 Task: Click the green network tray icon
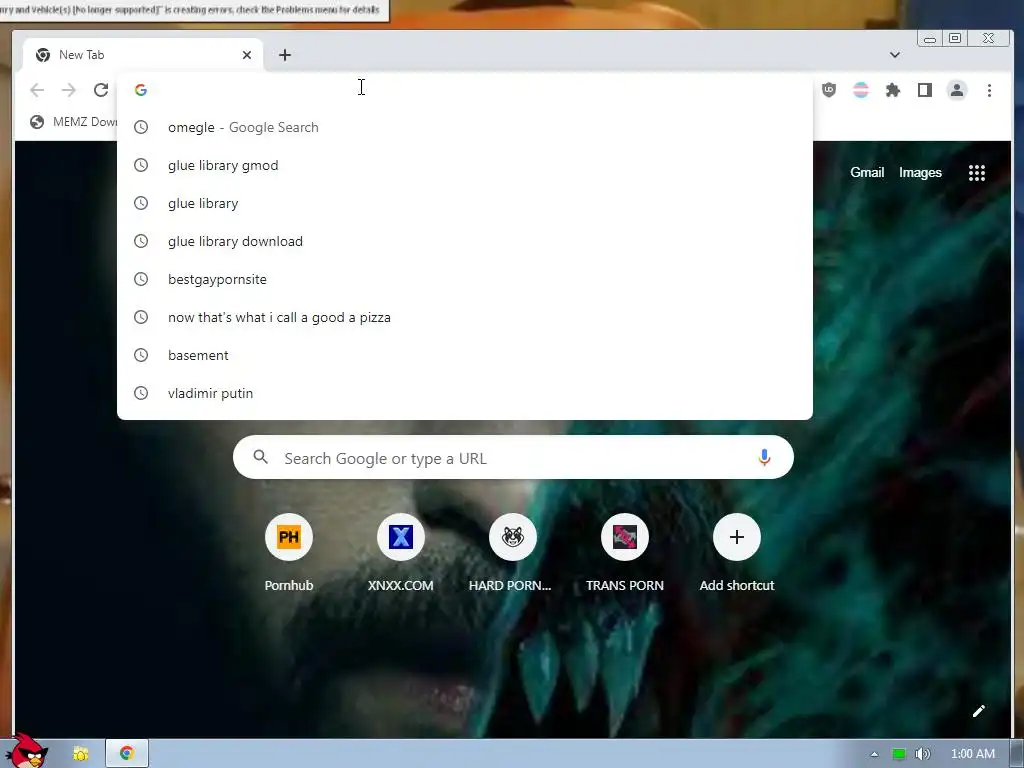pyautogui.click(x=899, y=754)
